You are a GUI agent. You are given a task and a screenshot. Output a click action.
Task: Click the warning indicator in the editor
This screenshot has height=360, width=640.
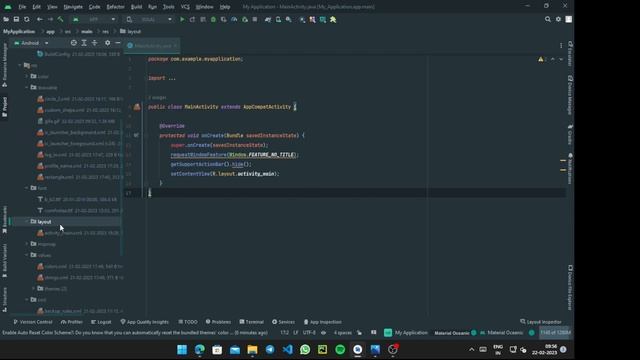tap(541, 59)
